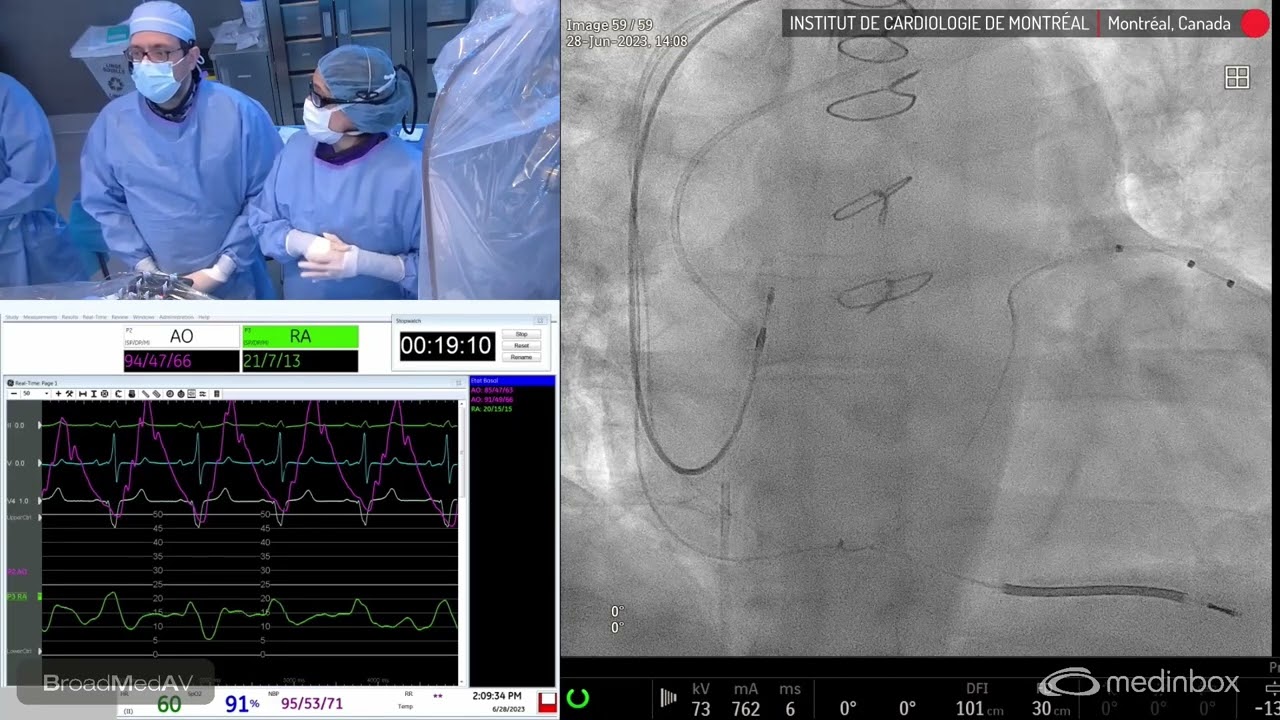The width and height of the screenshot is (1280, 720).
Task: Click the heart rate value 60
Action: coord(169,705)
